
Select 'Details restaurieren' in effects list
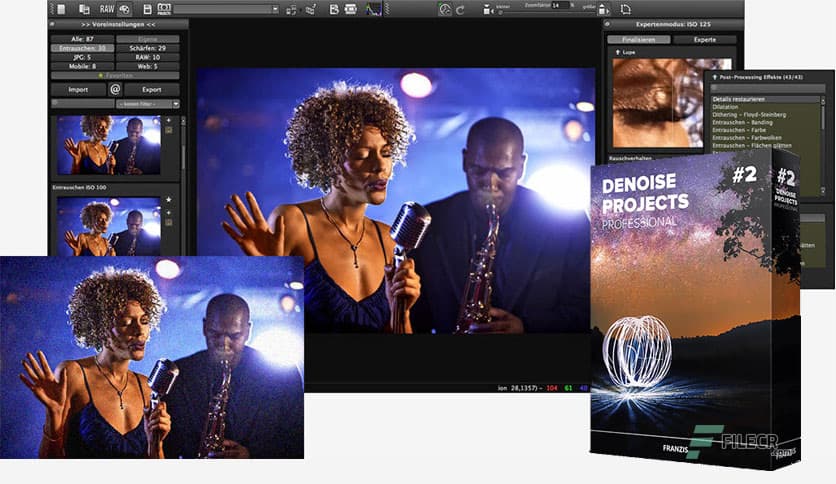pyautogui.click(x=766, y=99)
